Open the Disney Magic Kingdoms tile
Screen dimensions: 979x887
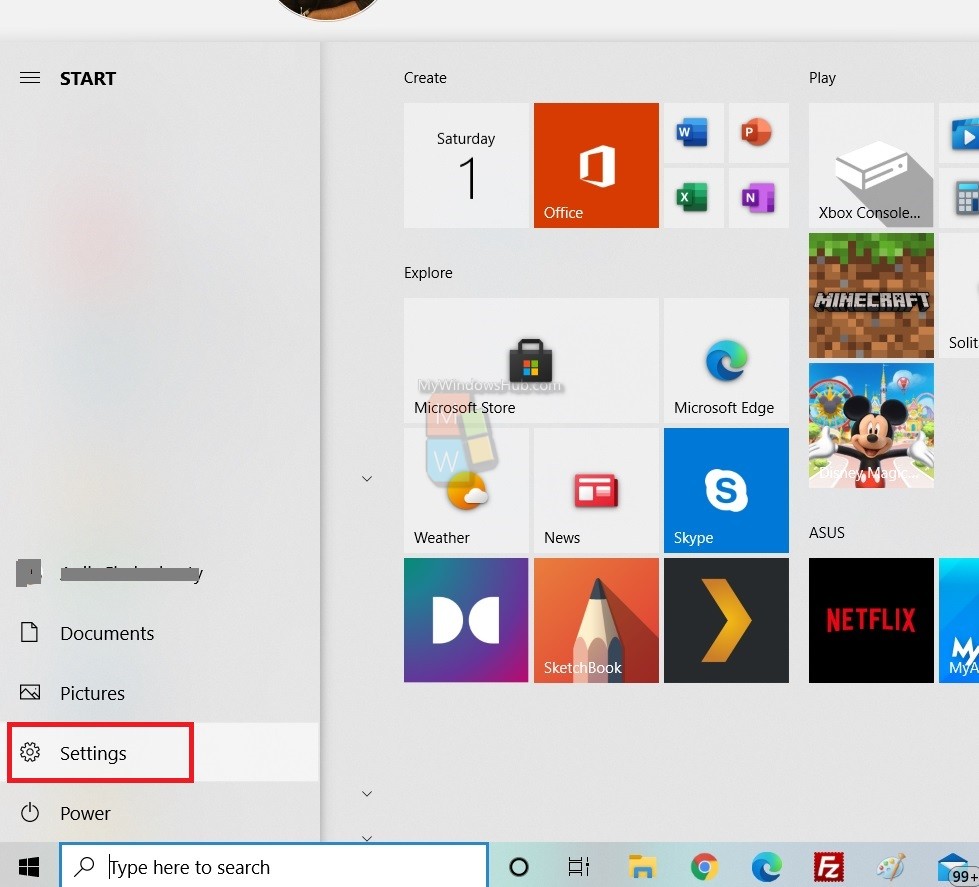pyautogui.click(x=871, y=425)
